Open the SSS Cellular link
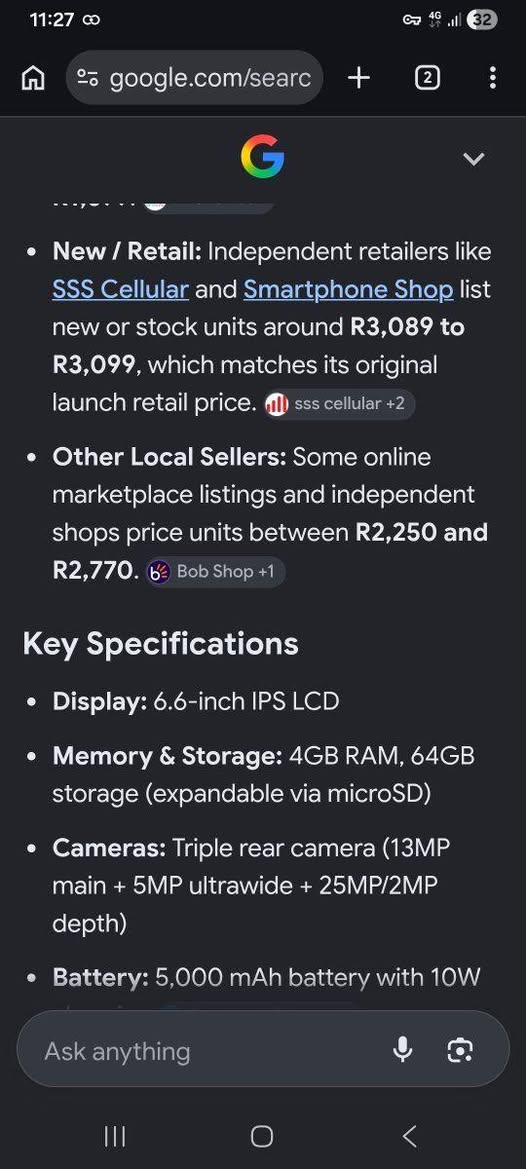Image resolution: width=526 pixels, height=1169 pixels. click(120, 289)
